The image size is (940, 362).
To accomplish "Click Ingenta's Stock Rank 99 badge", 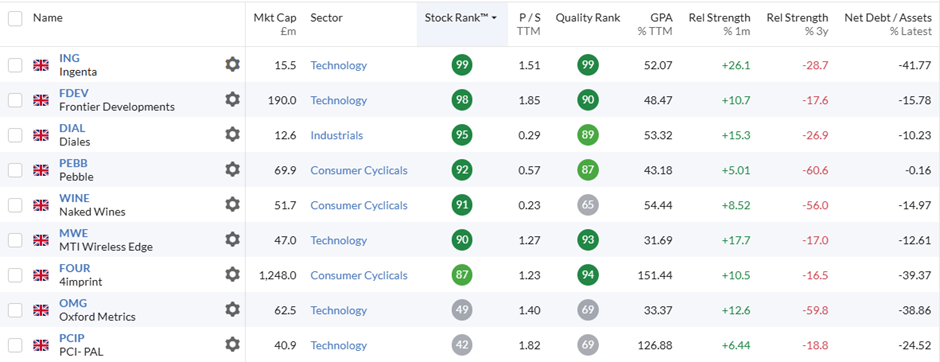I will click(462, 65).
